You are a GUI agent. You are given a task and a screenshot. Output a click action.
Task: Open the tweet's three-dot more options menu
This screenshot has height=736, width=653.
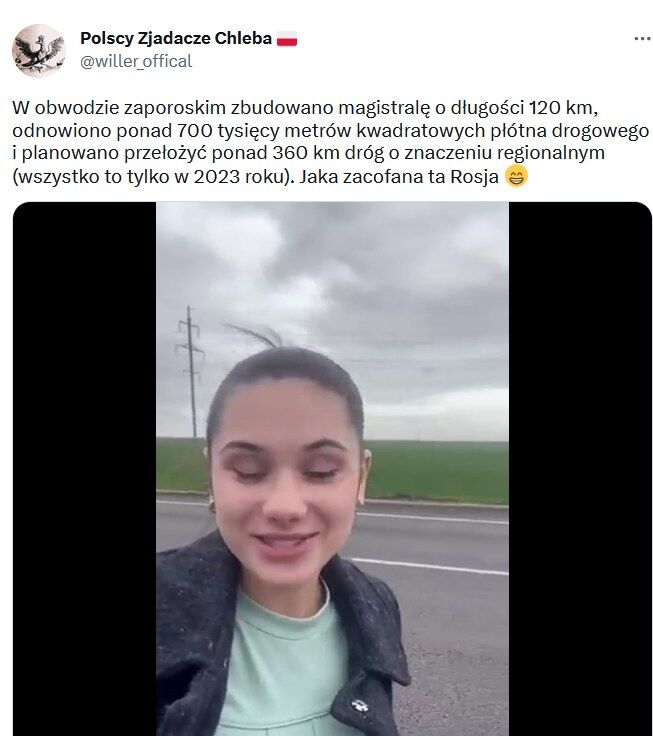(642, 38)
